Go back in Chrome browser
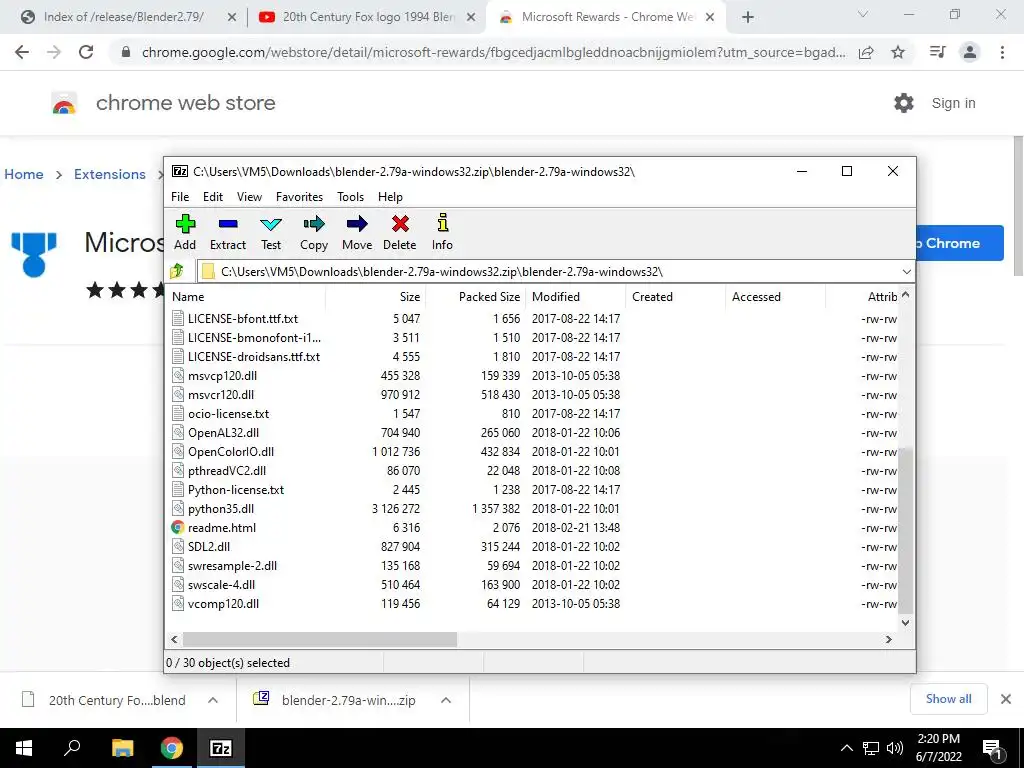Viewport: 1024px width, 768px height. click(x=22, y=52)
